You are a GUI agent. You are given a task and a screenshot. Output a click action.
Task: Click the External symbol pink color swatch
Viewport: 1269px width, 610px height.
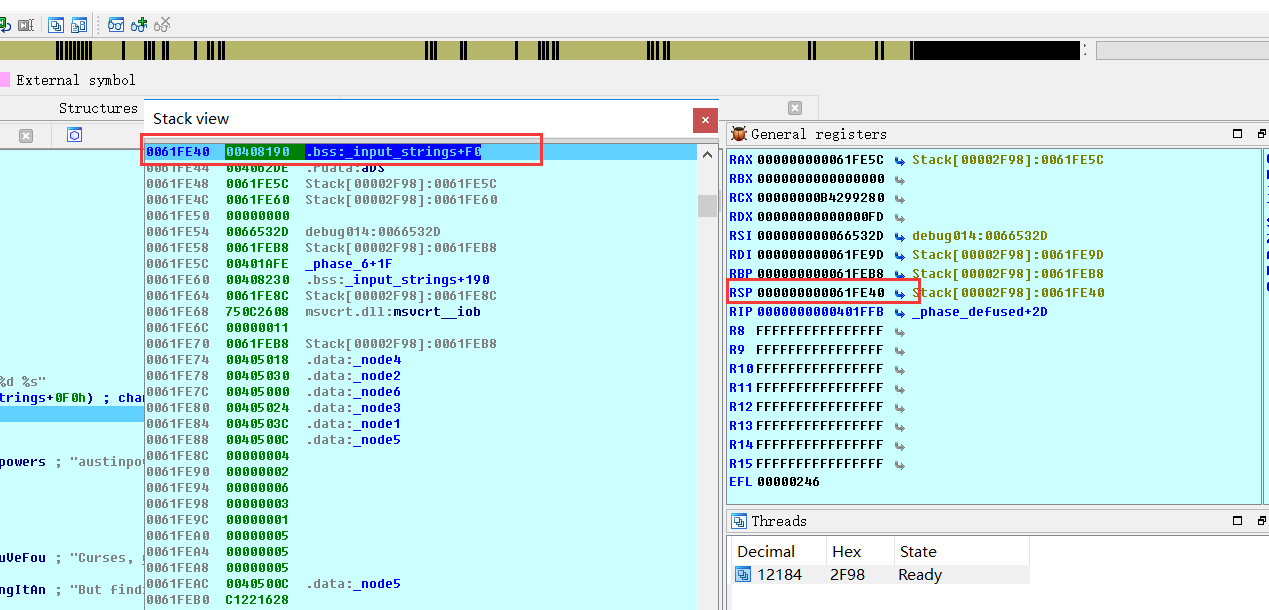(x=5, y=80)
